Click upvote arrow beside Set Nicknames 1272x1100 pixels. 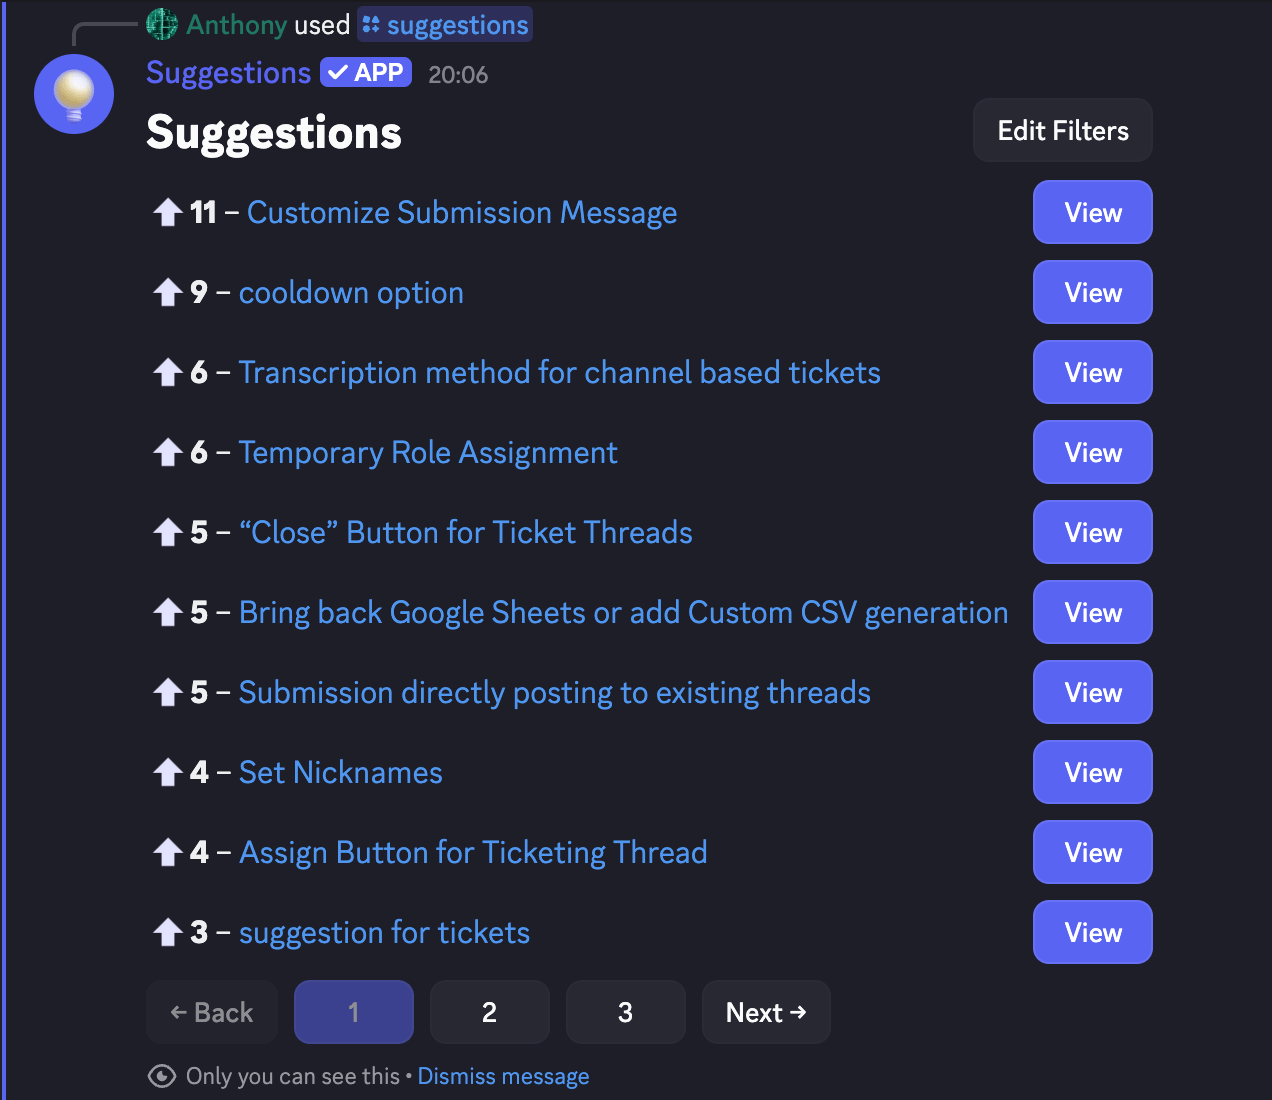point(167,772)
